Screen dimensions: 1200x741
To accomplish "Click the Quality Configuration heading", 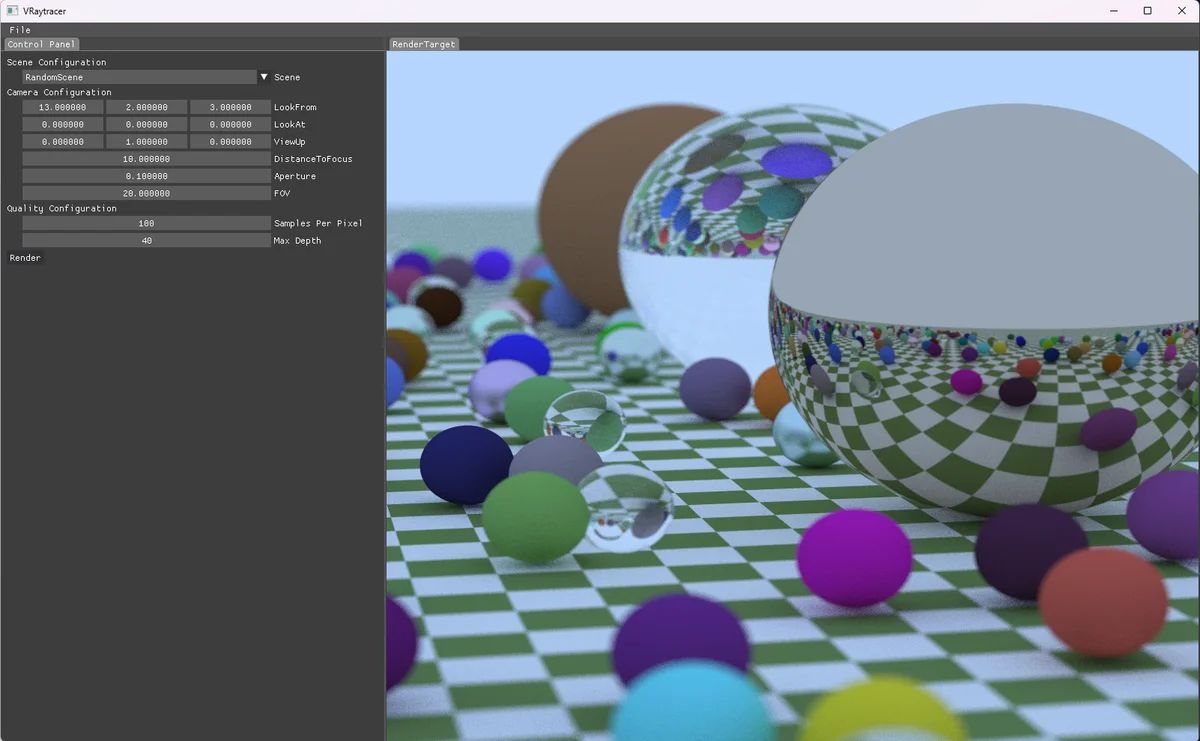I will point(61,208).
